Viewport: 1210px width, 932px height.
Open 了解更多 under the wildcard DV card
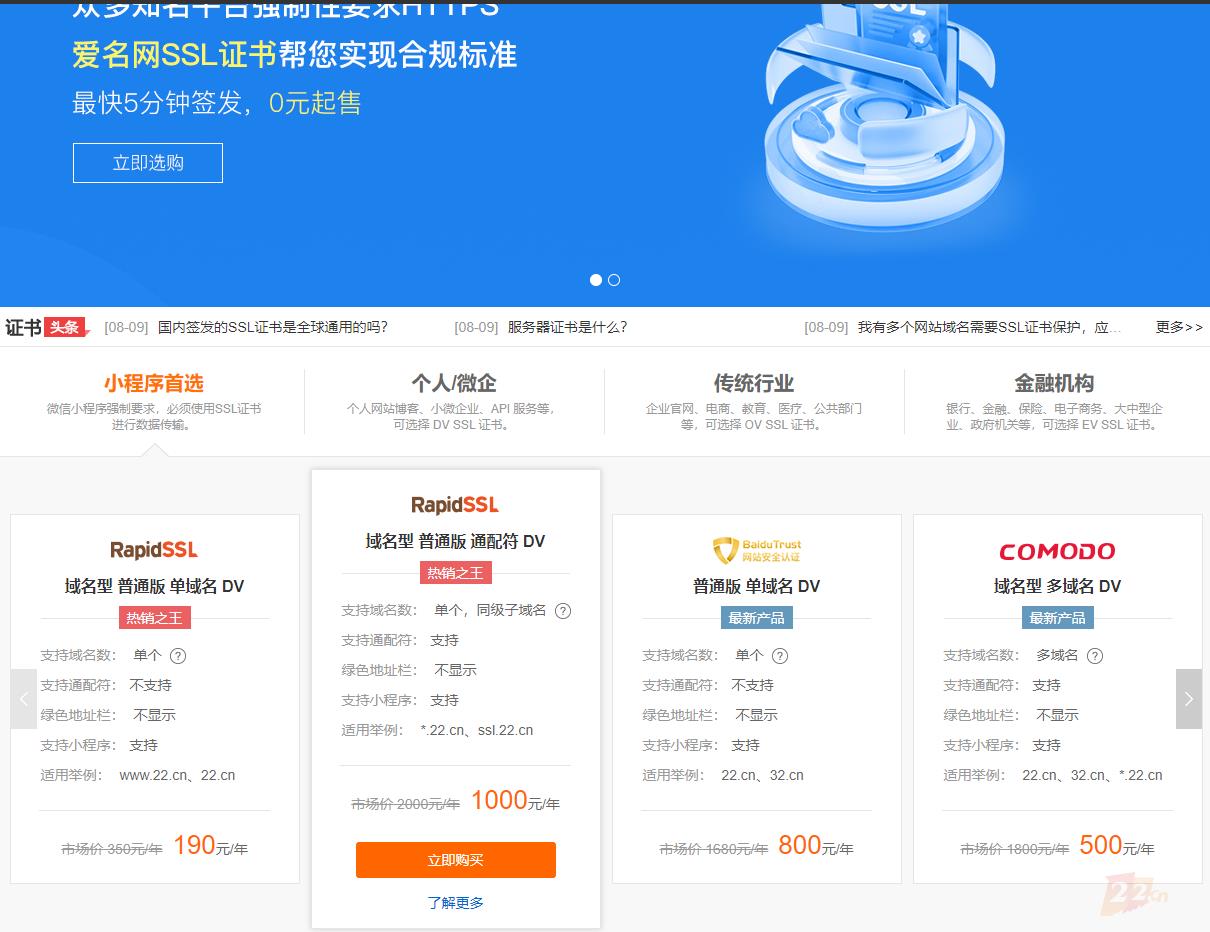click(x=455, y=902)
